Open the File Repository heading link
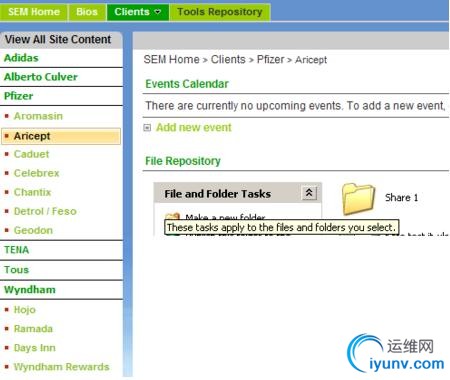This screenshot has width=450, height=380. coord(183,161)
